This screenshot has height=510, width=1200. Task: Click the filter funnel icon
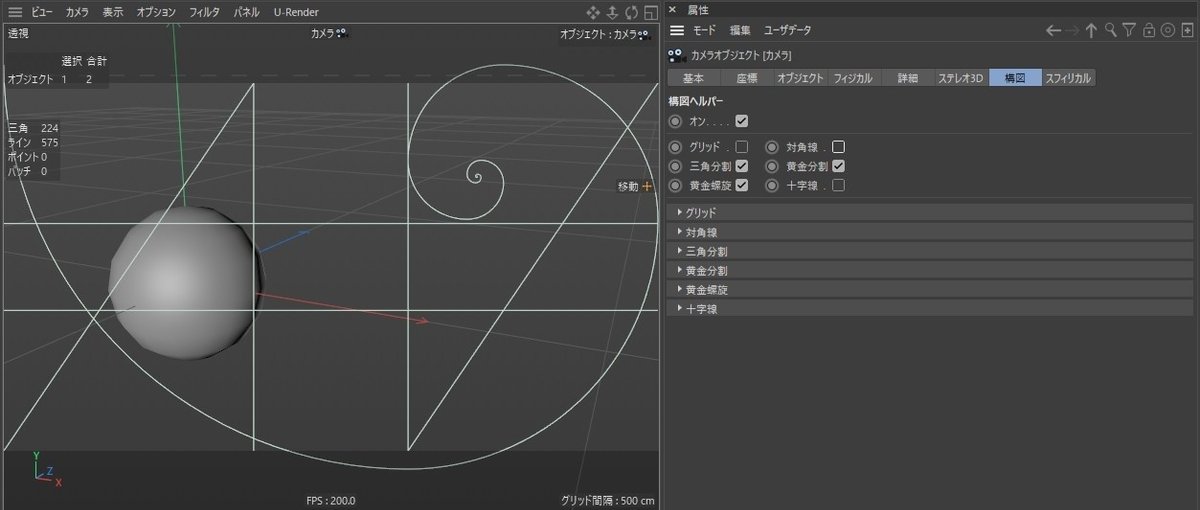pyautogui.click(x=1129, y=31)
